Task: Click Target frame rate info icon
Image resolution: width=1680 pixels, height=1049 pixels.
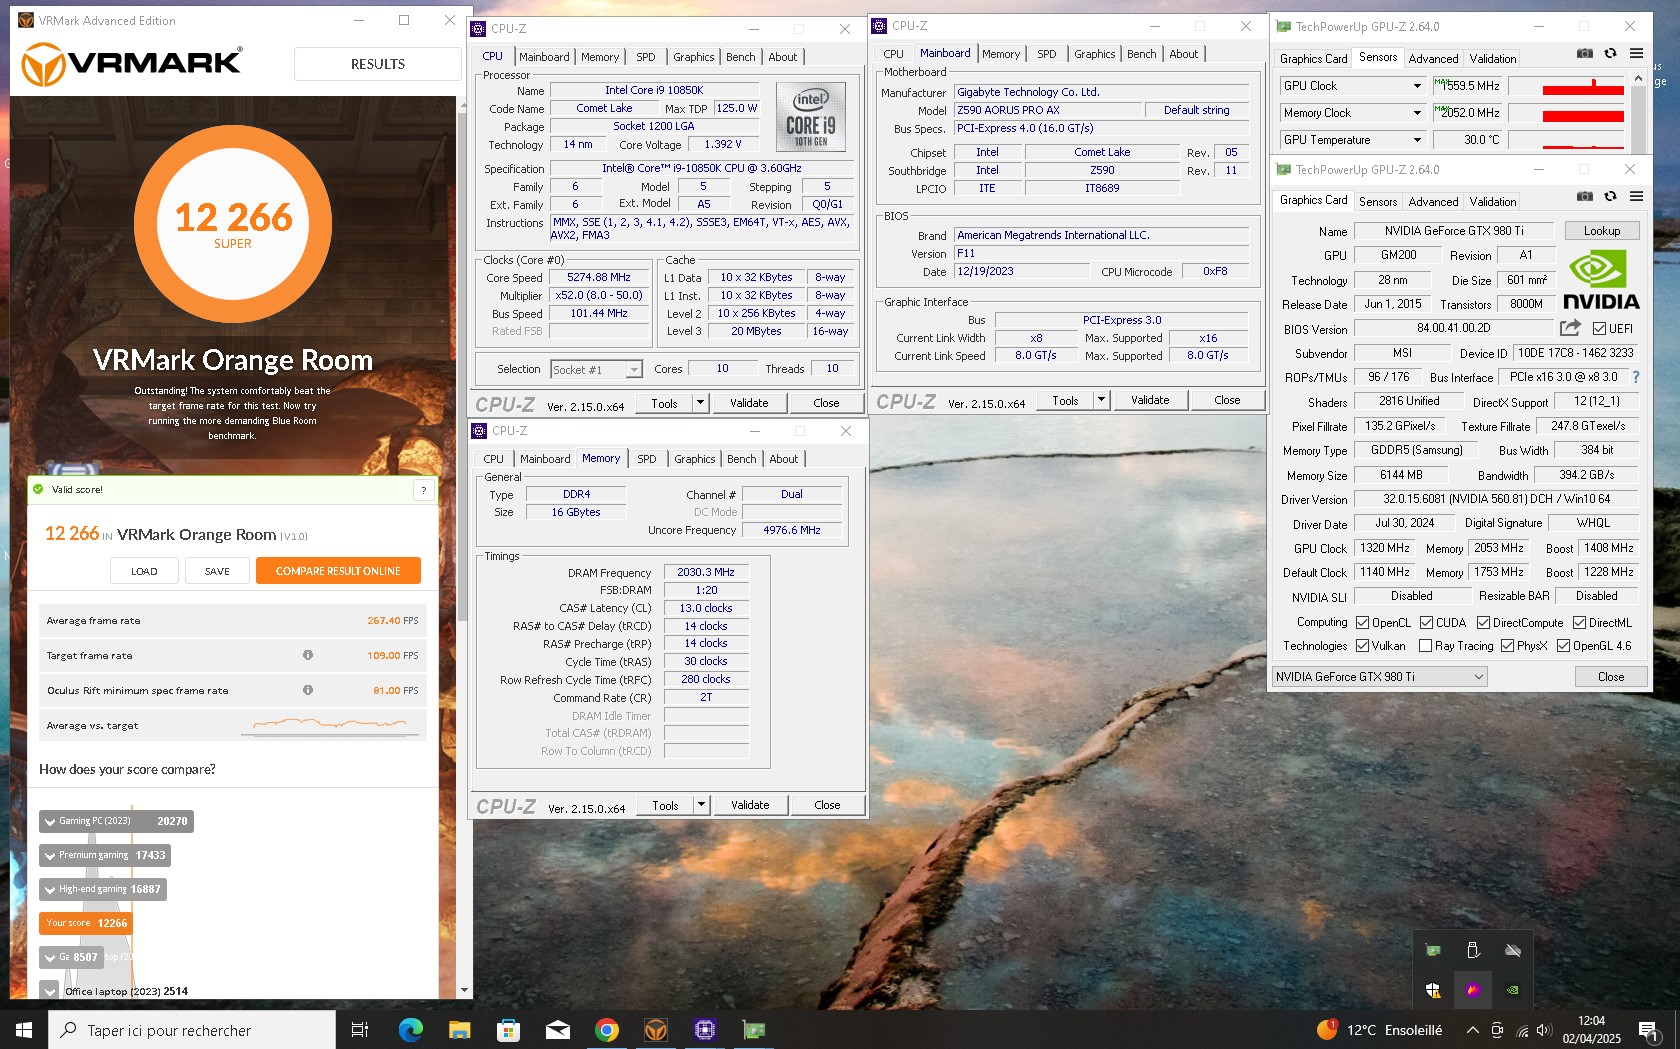Action: click(x=308, y=655)
